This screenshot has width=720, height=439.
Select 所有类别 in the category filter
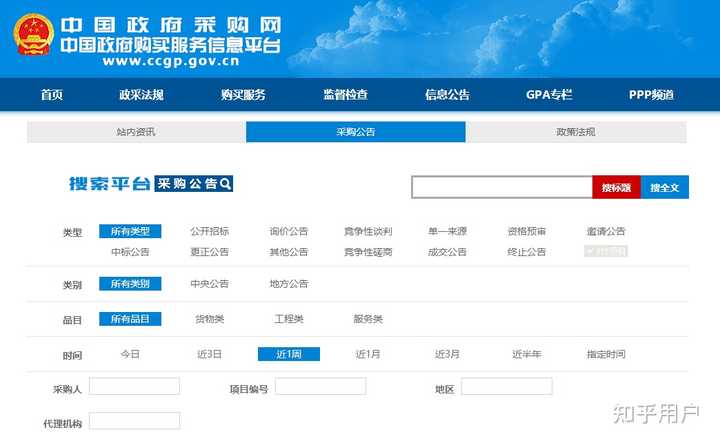coord(130,284)
